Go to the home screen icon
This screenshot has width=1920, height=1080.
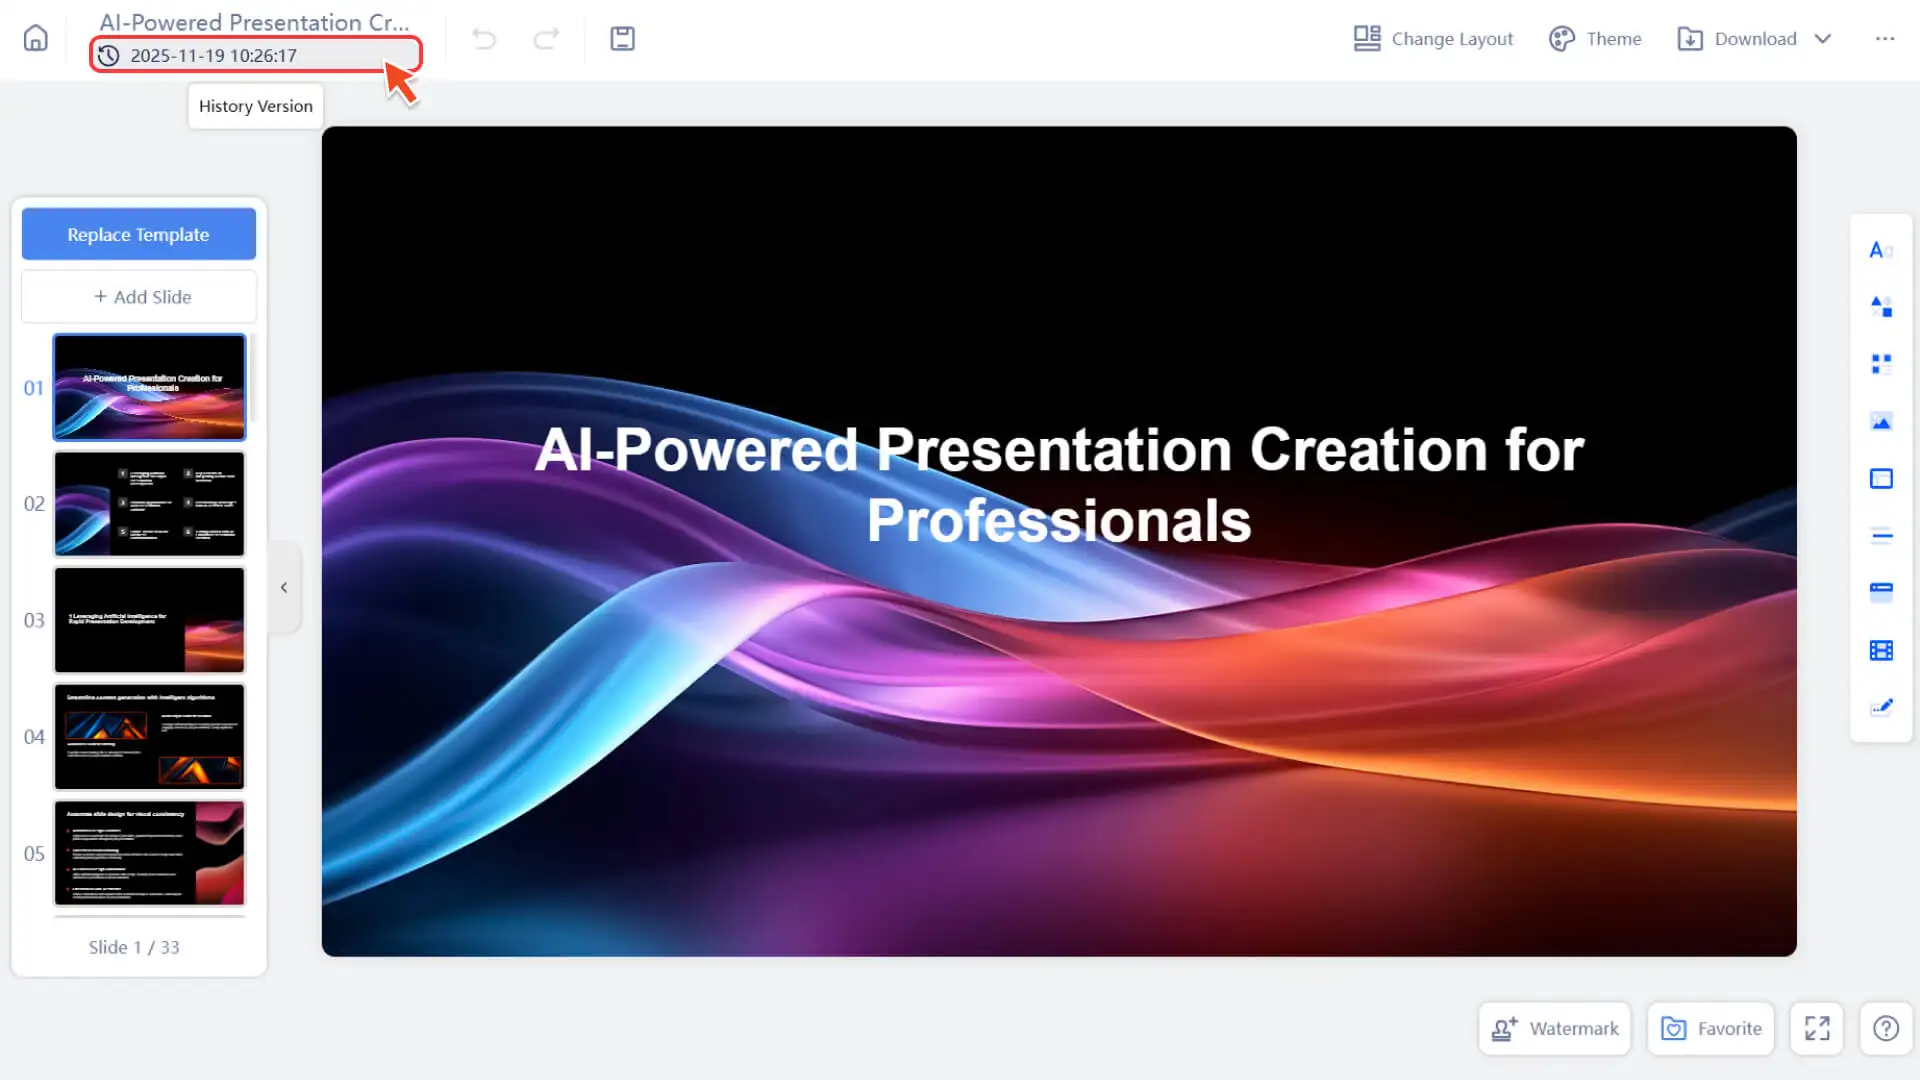36,38
